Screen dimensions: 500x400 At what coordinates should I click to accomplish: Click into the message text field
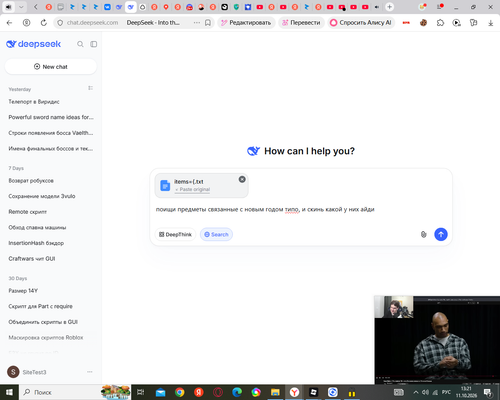[x=301, y=210]
